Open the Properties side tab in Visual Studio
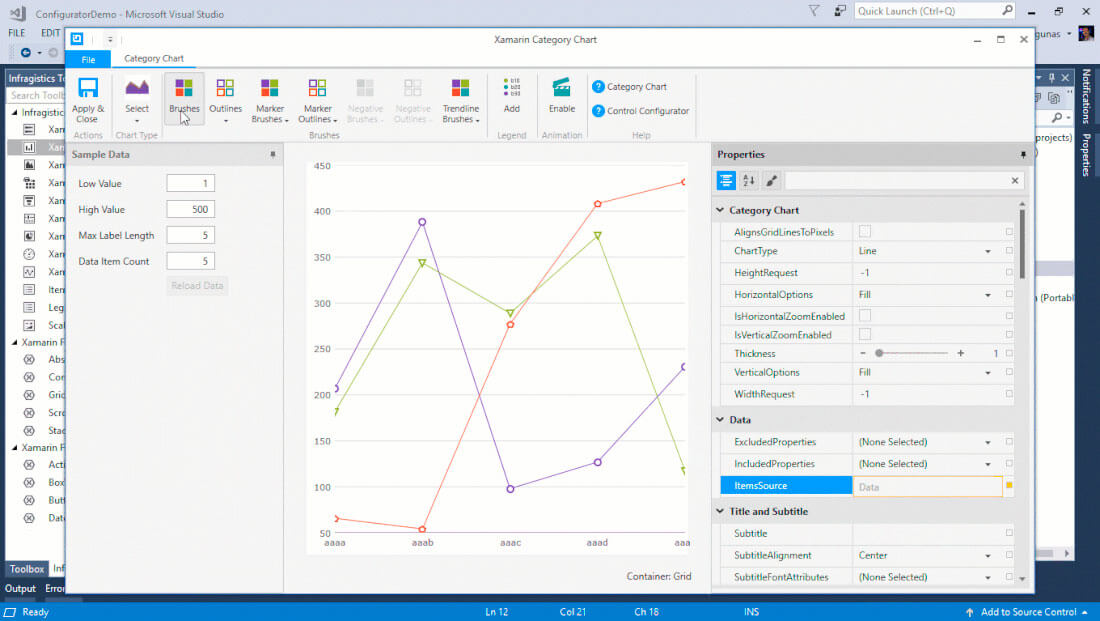Image resolution: width=1100 pixels, height=621 pixels. click(x=1086, y=154)
